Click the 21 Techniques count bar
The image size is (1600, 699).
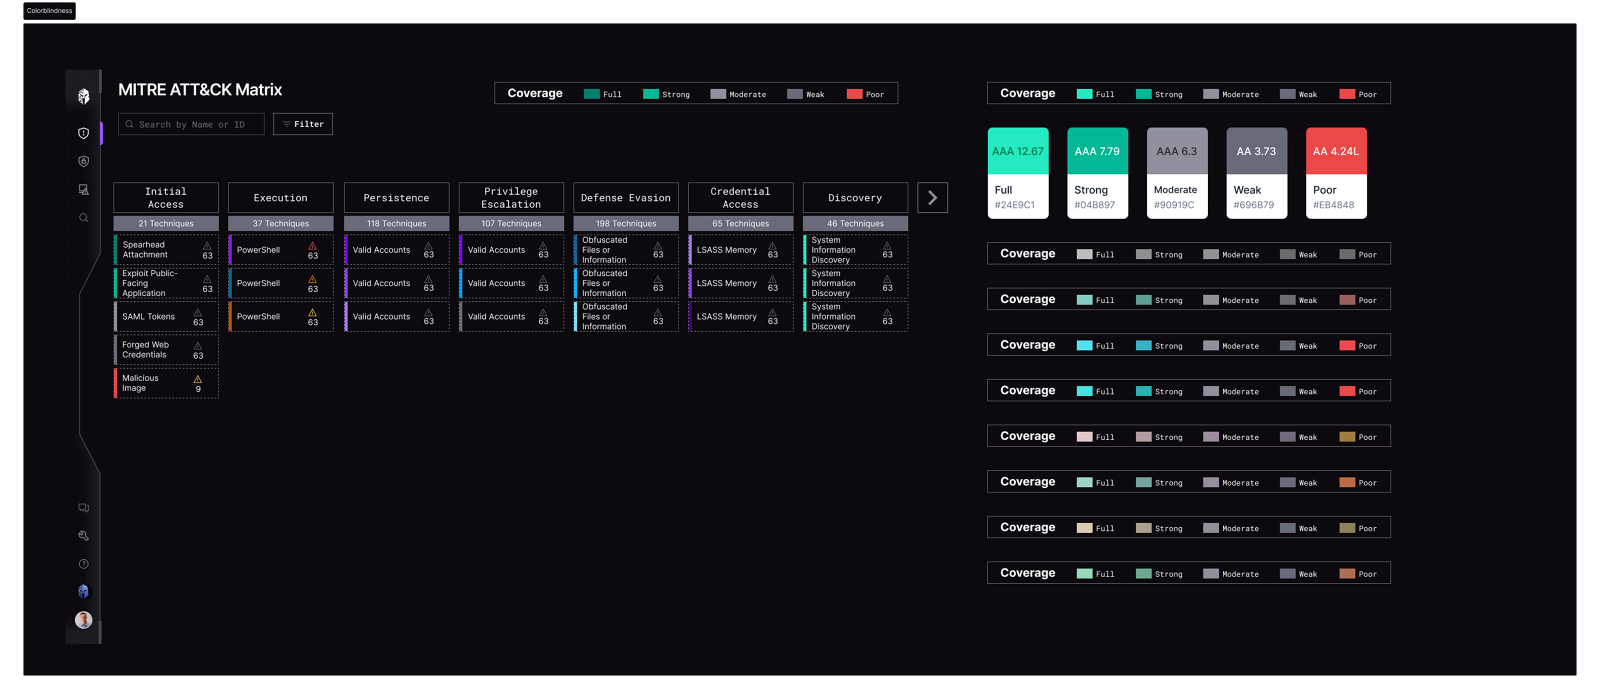(166, 224)
